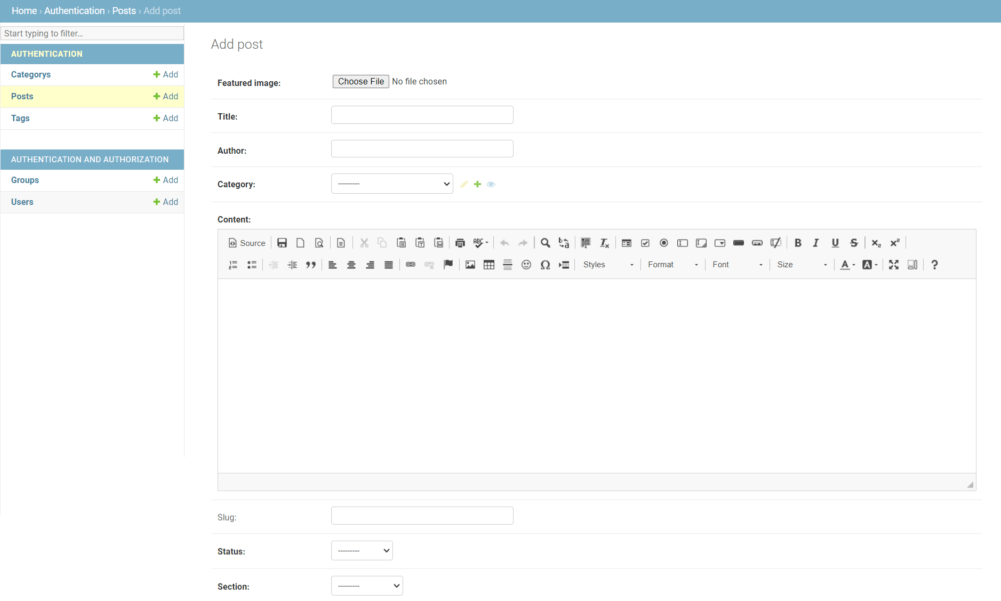Justify text in the editor
Screen dimensions: 1001x601
pyautogui.click(x=388, y=264)
